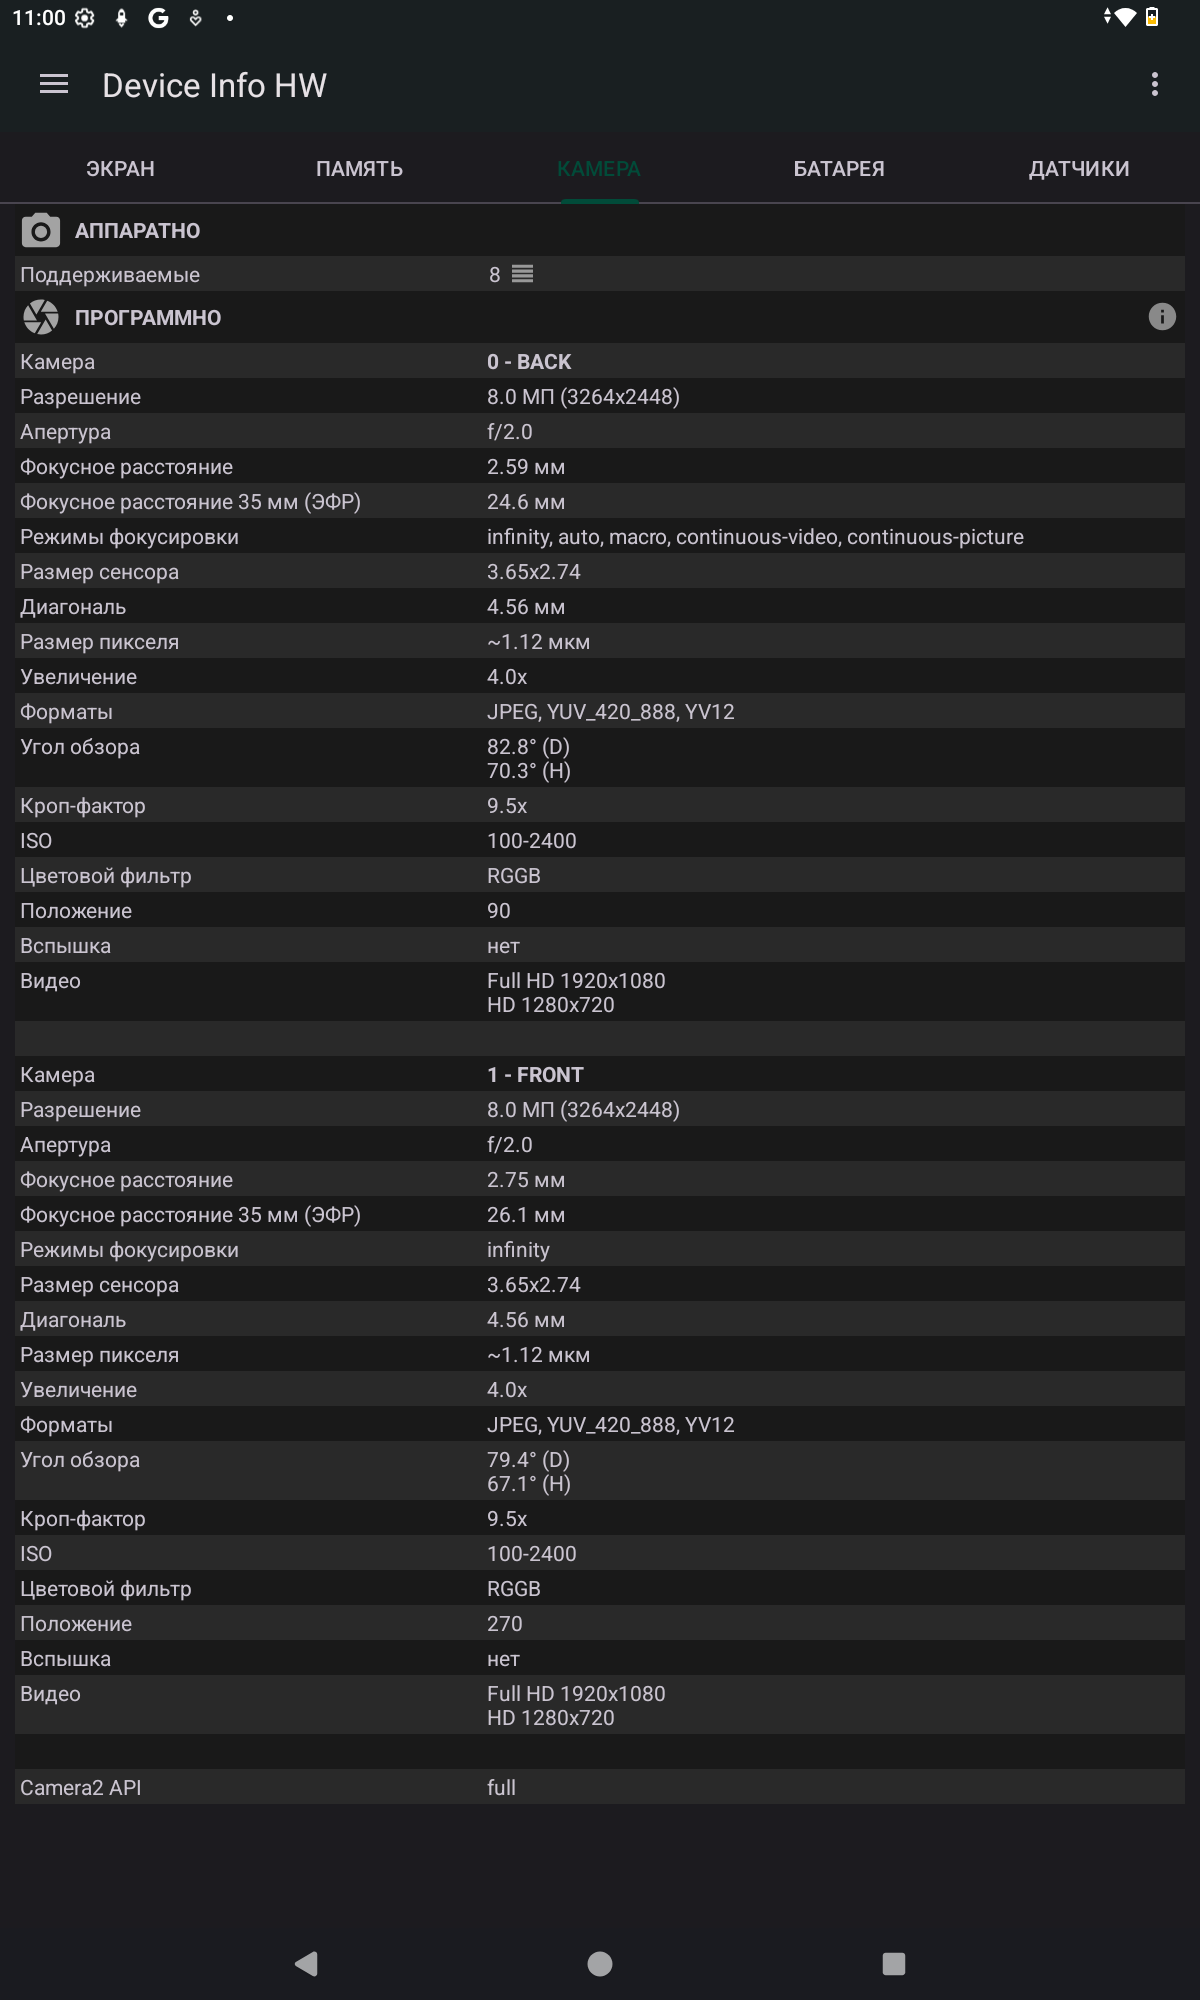1200x2000 pixels.
Task: Open the three-dot overflow menu
Action: [x=1155, y=85]
